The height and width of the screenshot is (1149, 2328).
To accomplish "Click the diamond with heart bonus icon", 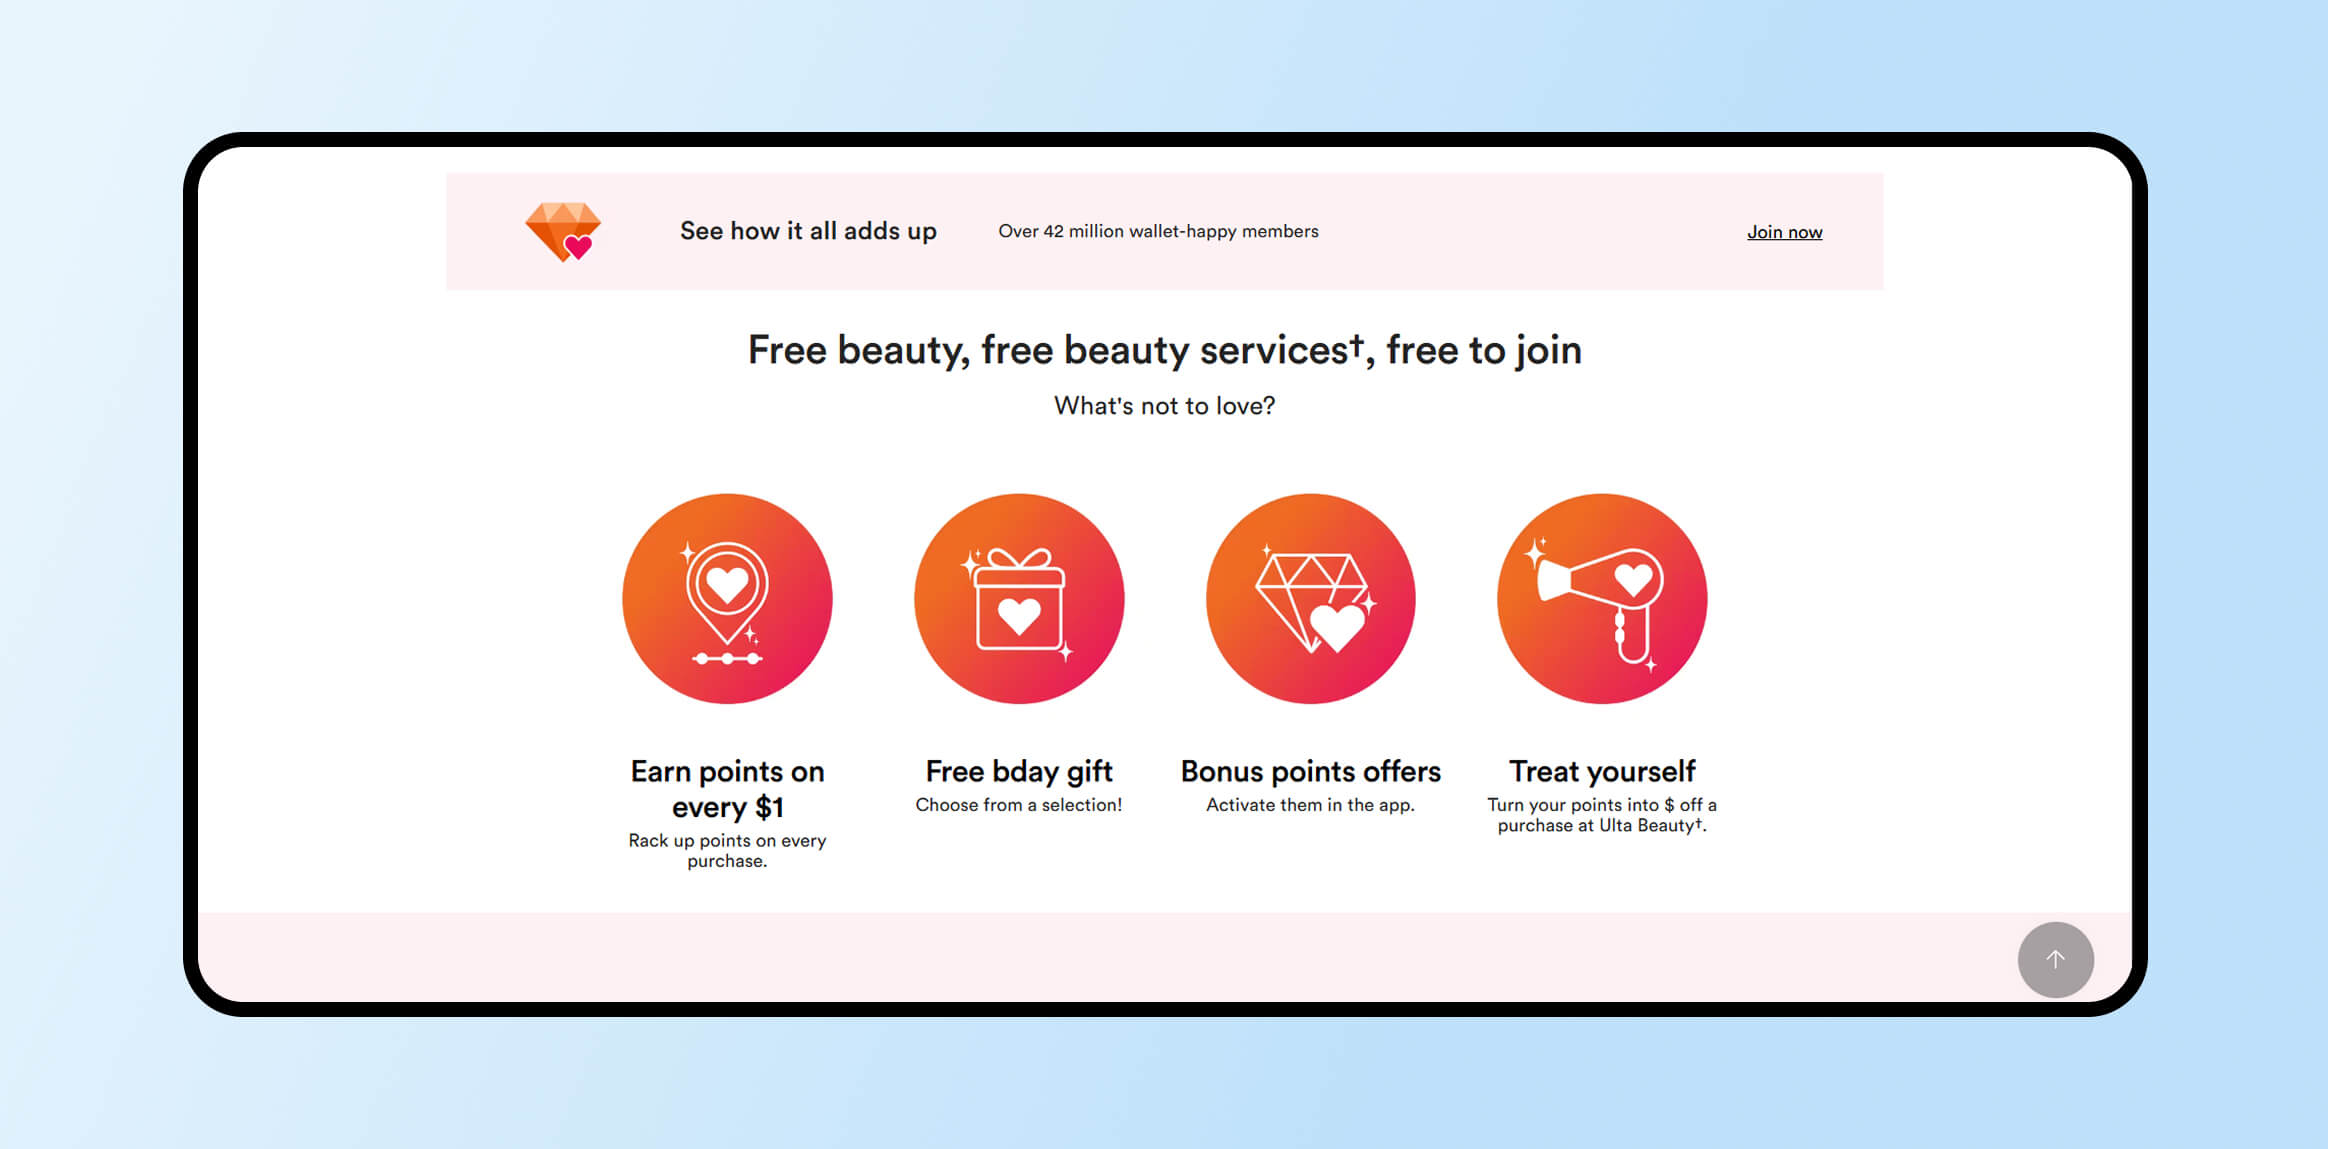I will coord(1311,598).
